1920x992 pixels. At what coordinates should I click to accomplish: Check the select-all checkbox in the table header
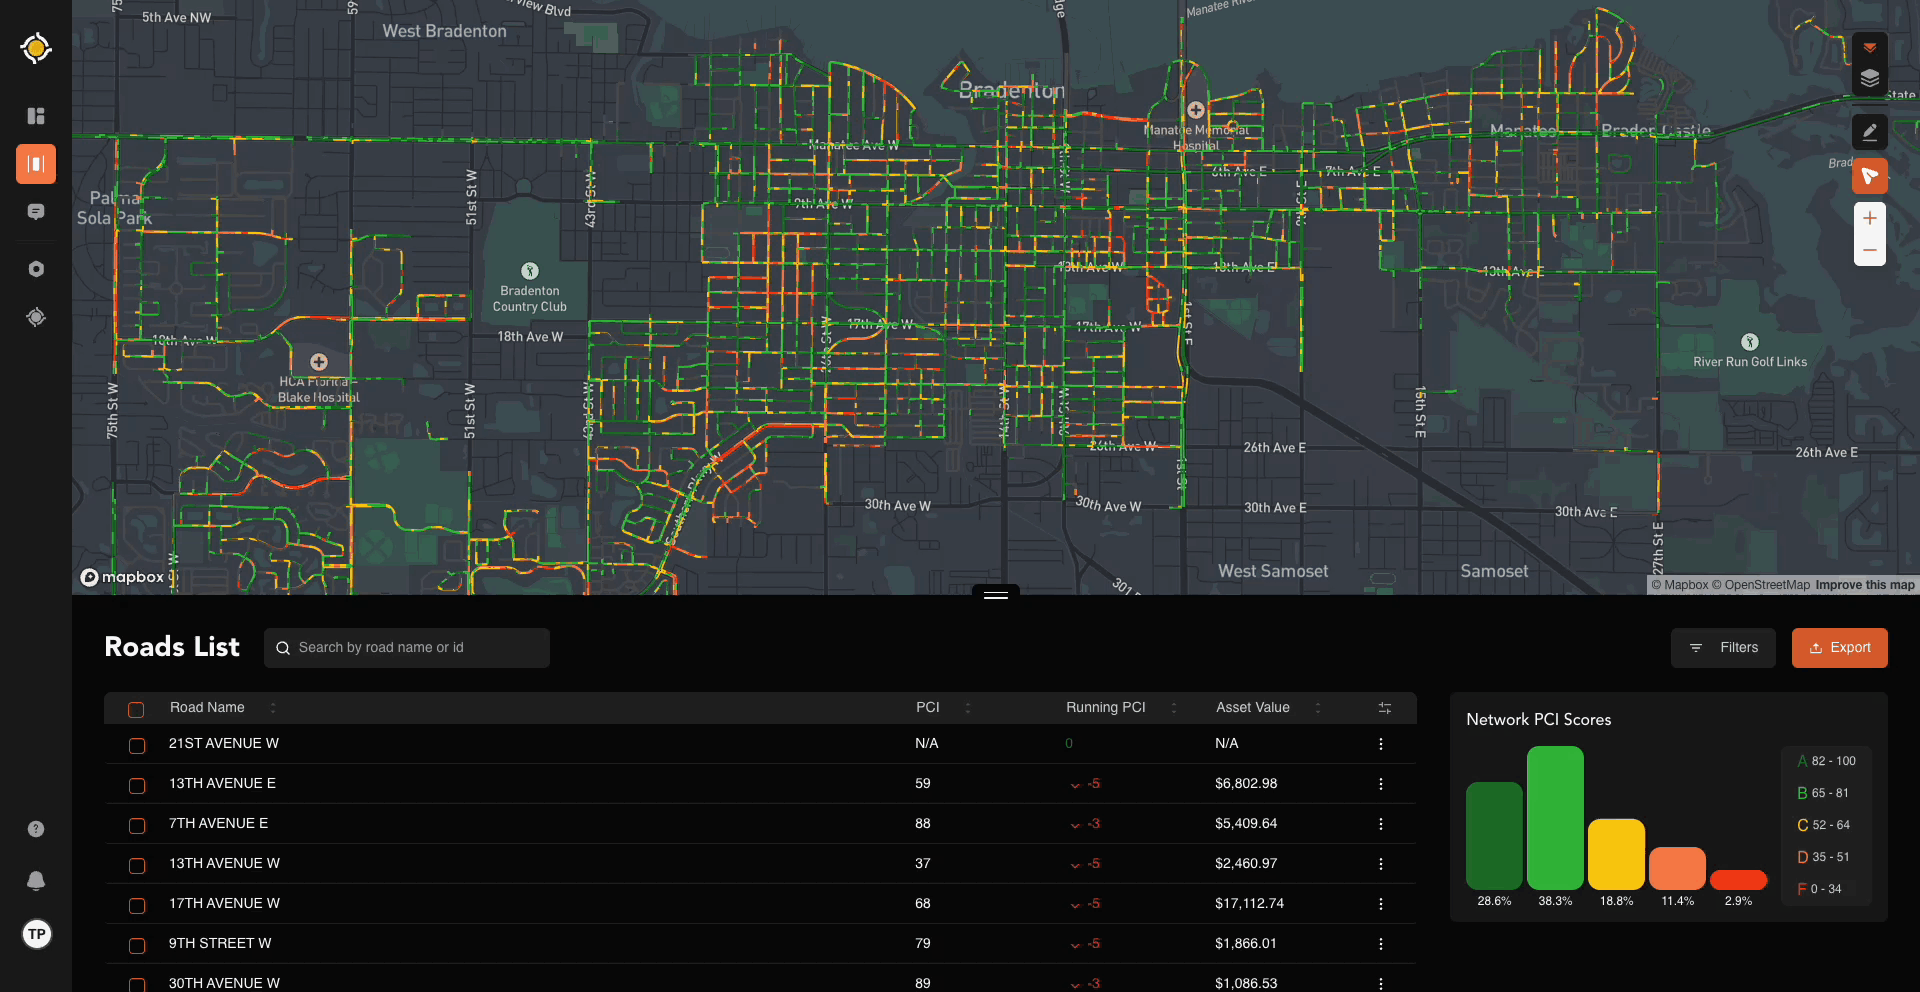[136, 710]
